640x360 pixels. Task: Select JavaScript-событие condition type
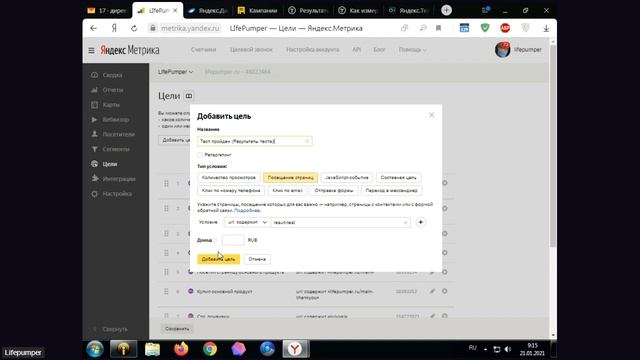pyautogui.click(x=347, y=178)
